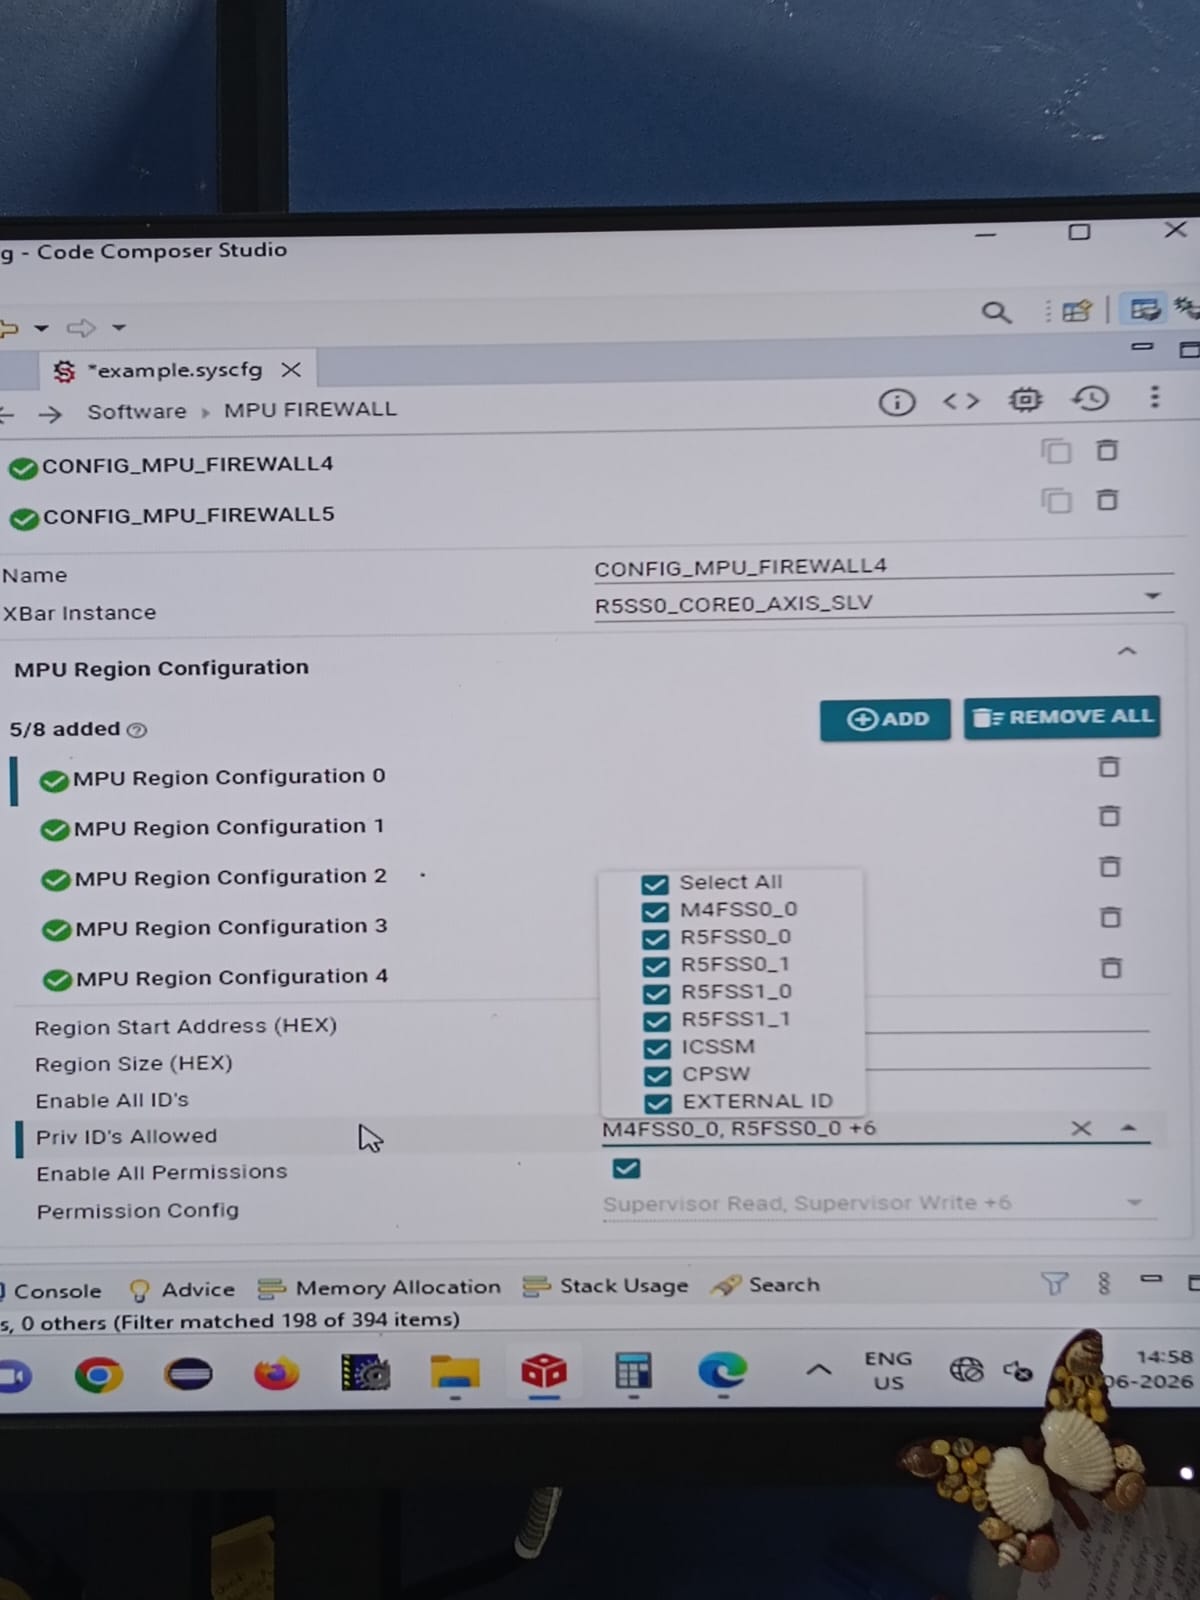Open history clock icon

click(x=1091, y=399)
